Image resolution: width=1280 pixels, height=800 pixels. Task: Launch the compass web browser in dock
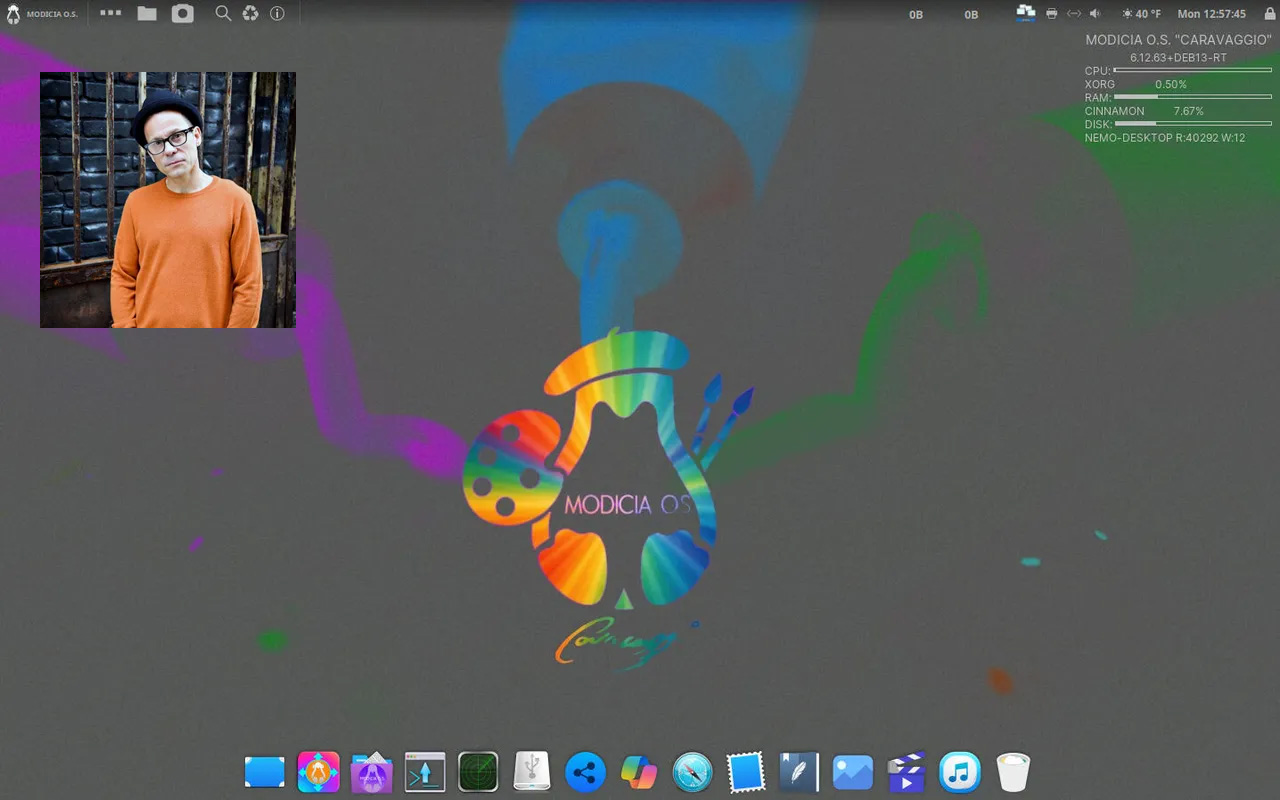click(x=692, y=773)
